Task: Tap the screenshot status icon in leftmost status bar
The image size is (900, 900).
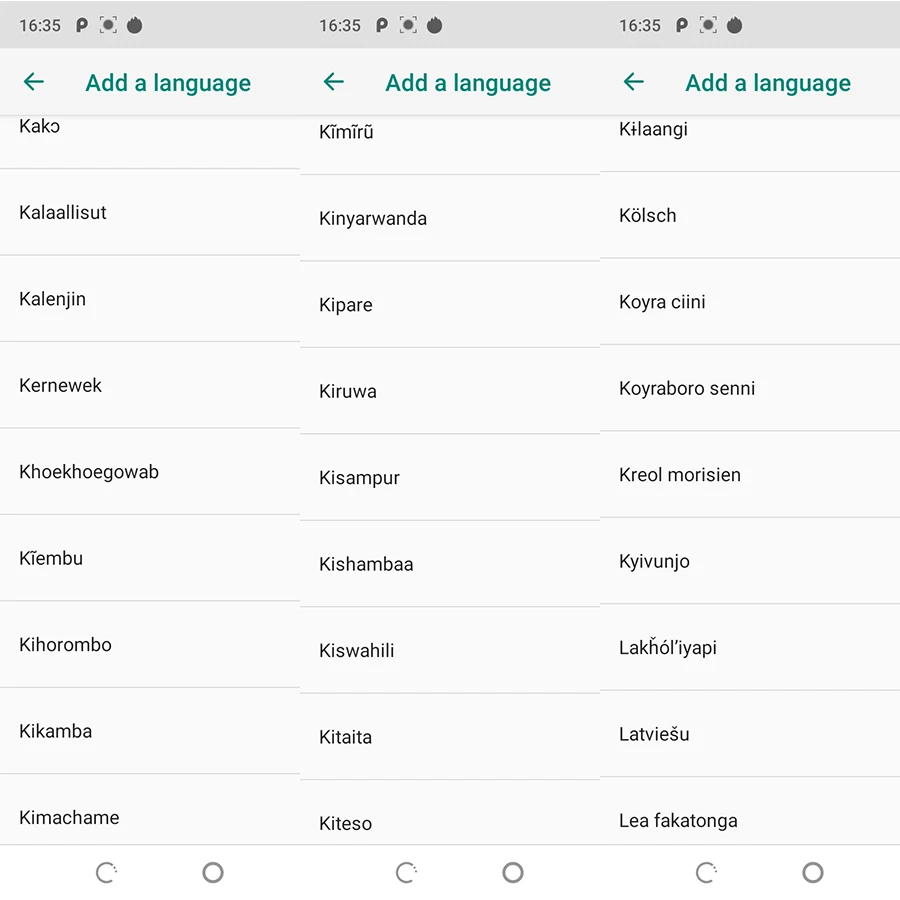Action: point(108,25)
